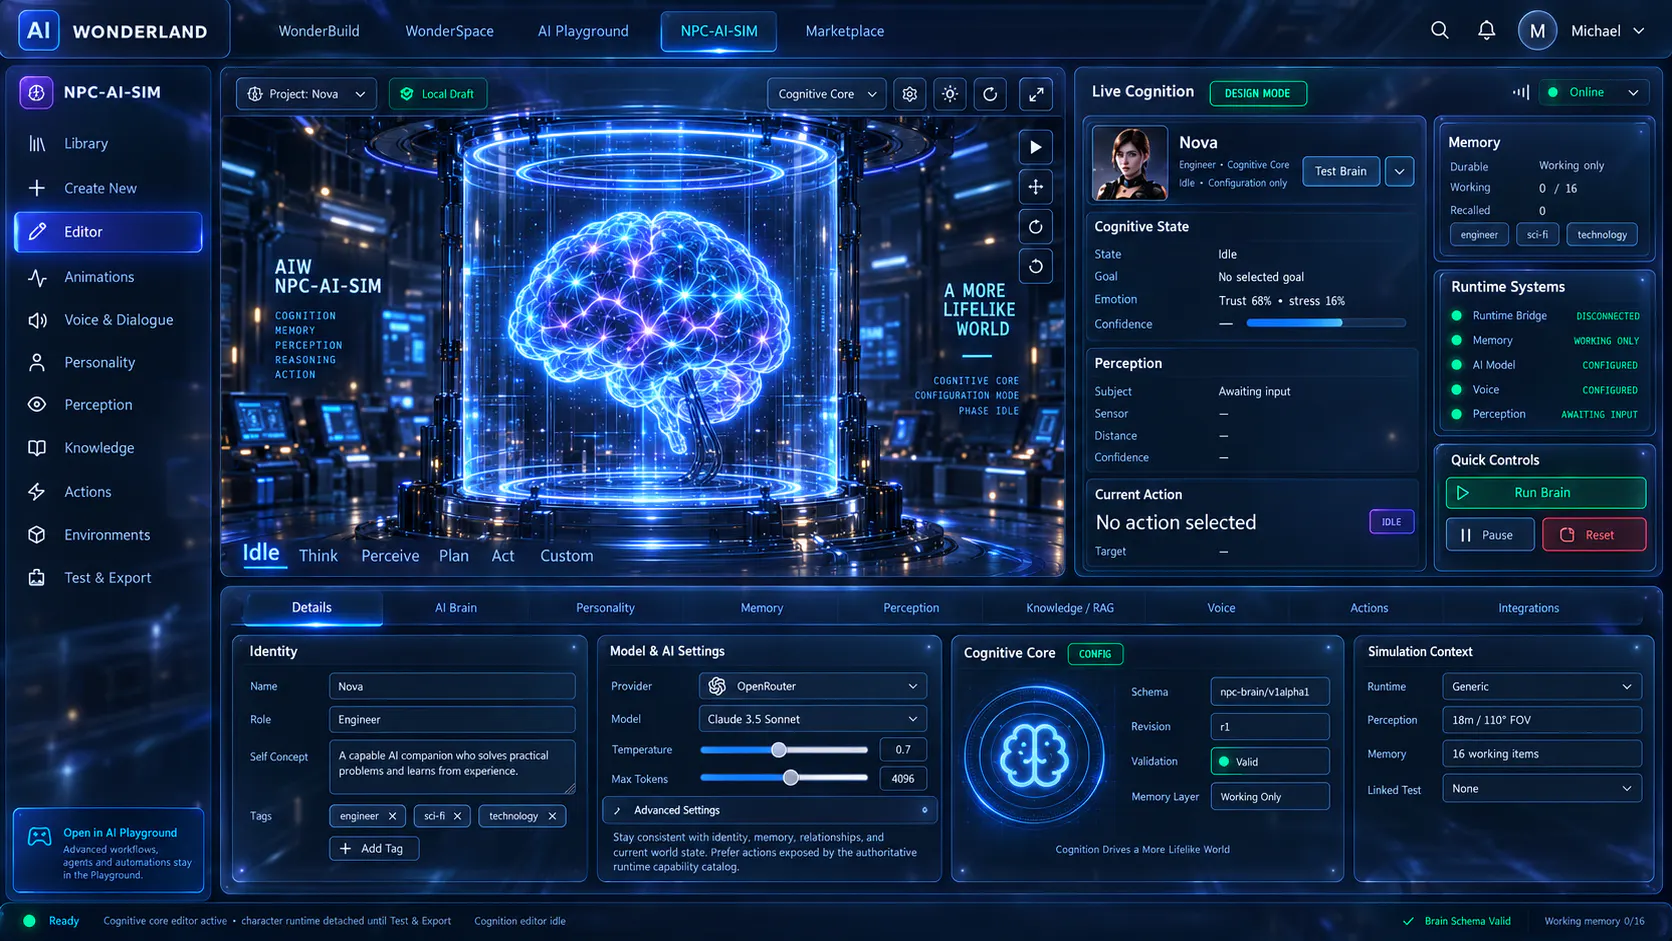This screenshot has width=1672, height=941.
Task: Open the Cognitive Core dropdown
Action: (x=827, y=94)
